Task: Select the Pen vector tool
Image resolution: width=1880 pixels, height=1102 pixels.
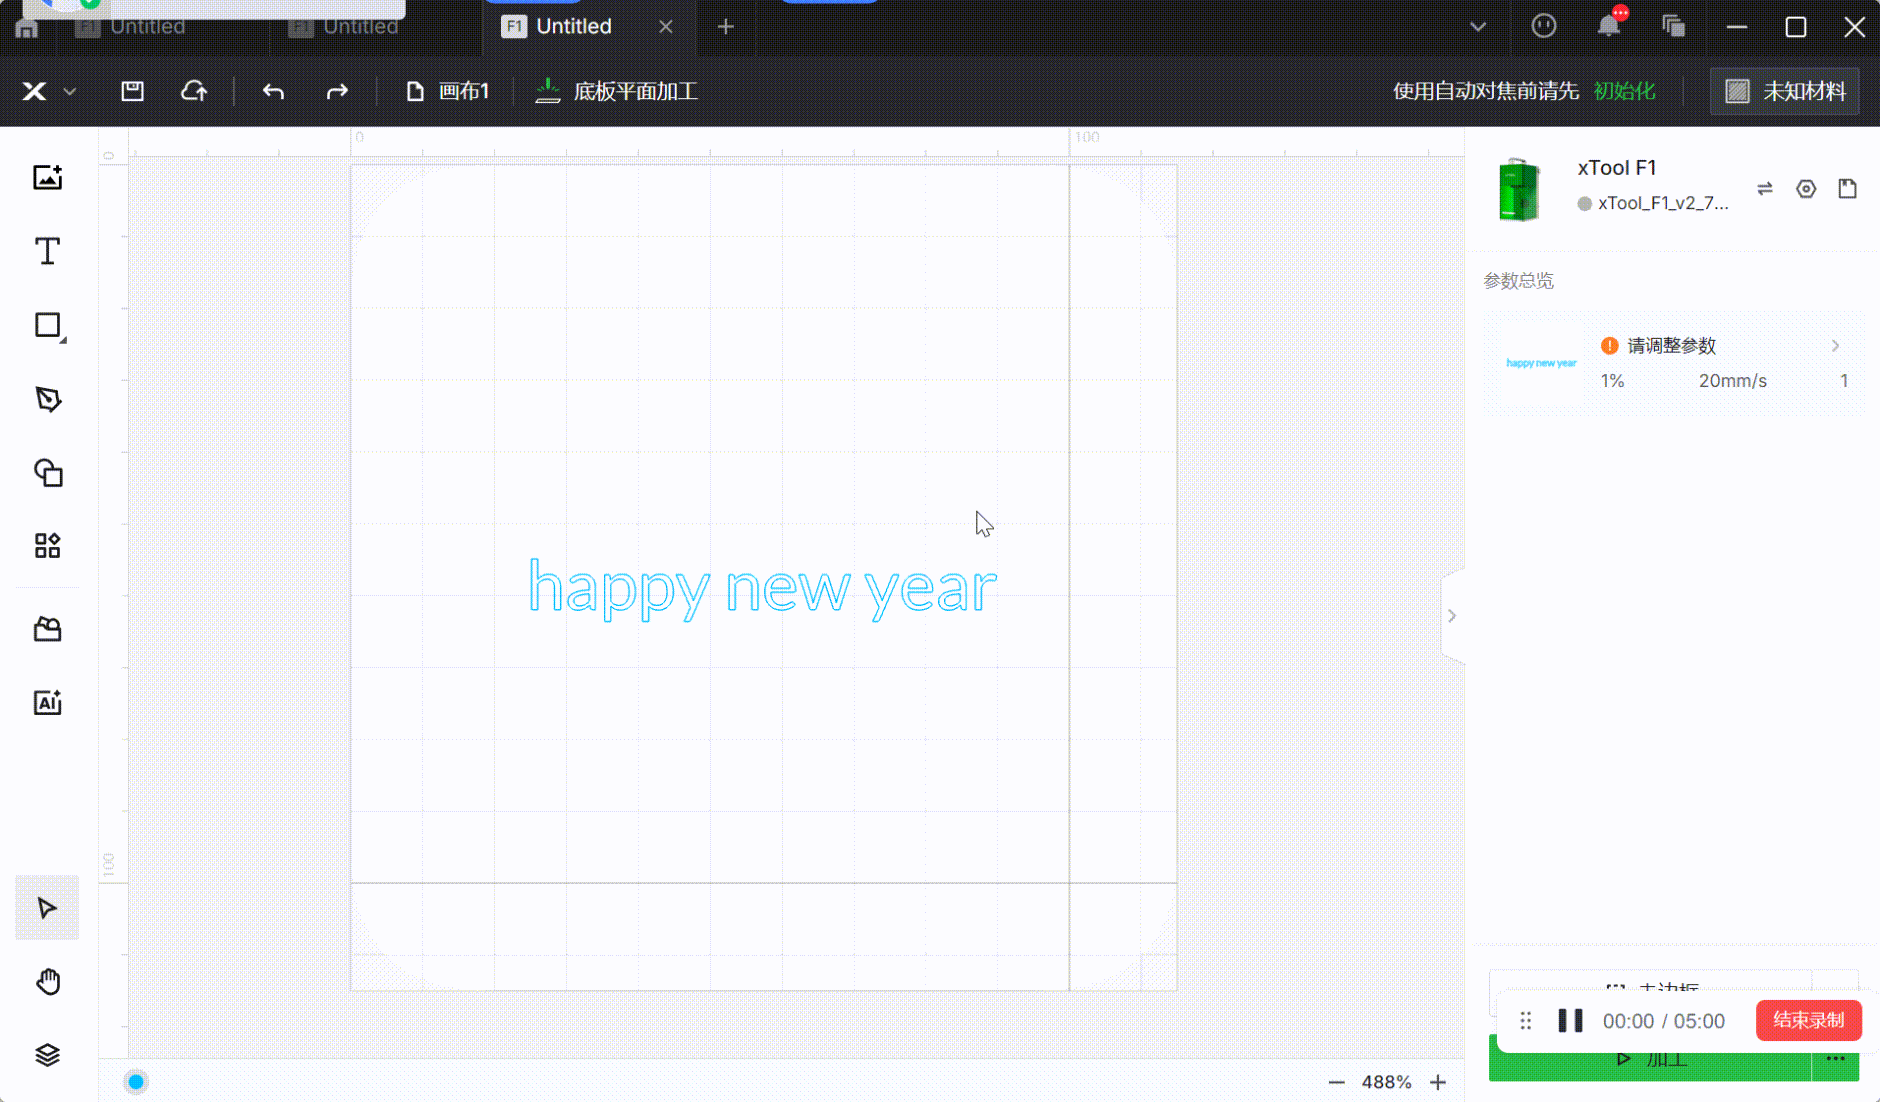Action: [47, 399]
